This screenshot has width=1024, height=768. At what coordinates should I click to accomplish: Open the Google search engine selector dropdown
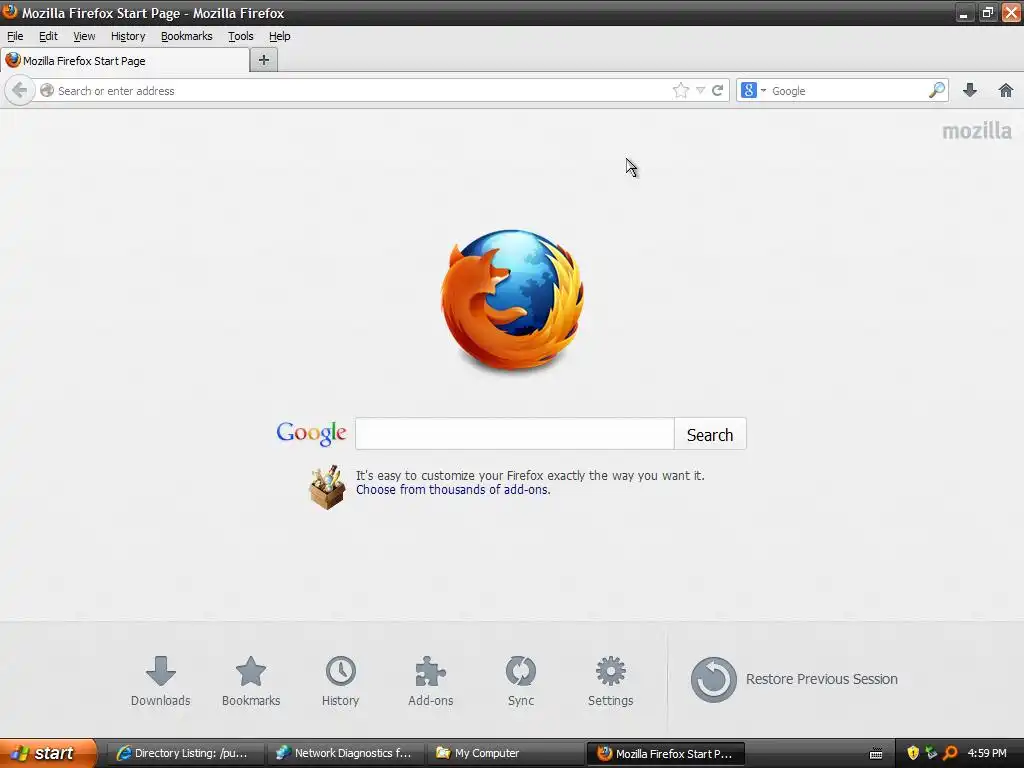click(754, 90)
